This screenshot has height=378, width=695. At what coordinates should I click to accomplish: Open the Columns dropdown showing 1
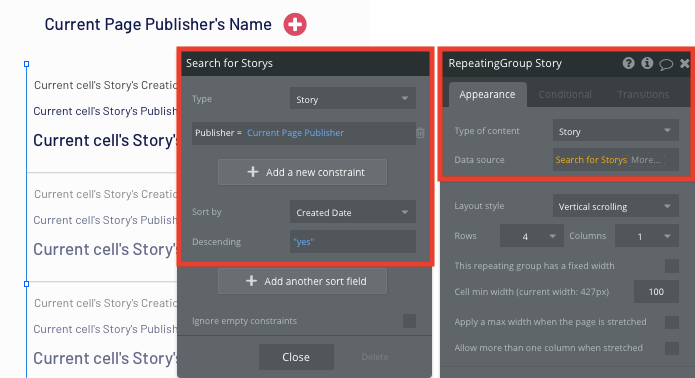coord(647,236)
